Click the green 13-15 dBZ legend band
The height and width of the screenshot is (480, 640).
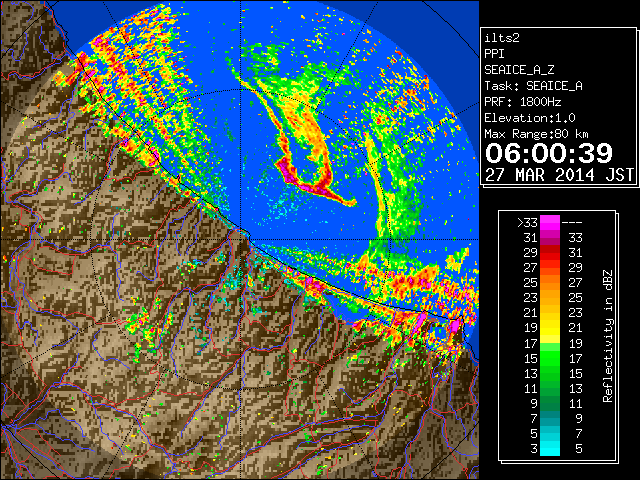(550, 373)
